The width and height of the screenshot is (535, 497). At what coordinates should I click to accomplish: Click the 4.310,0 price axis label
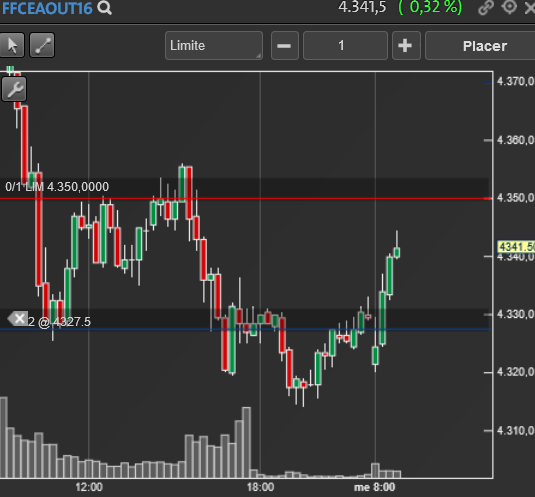(x=516, y=430)
